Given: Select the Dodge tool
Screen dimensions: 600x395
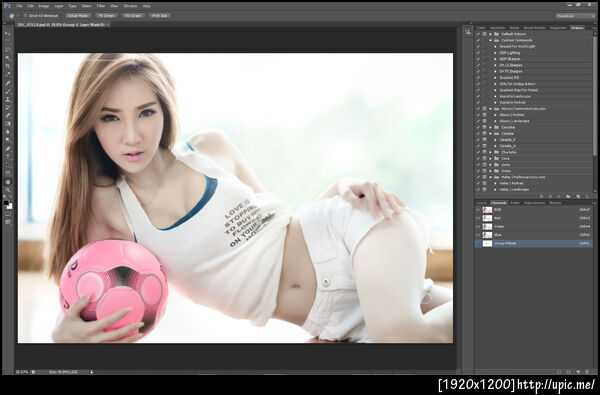Looking at the screenshot, I should coord(8,140).
